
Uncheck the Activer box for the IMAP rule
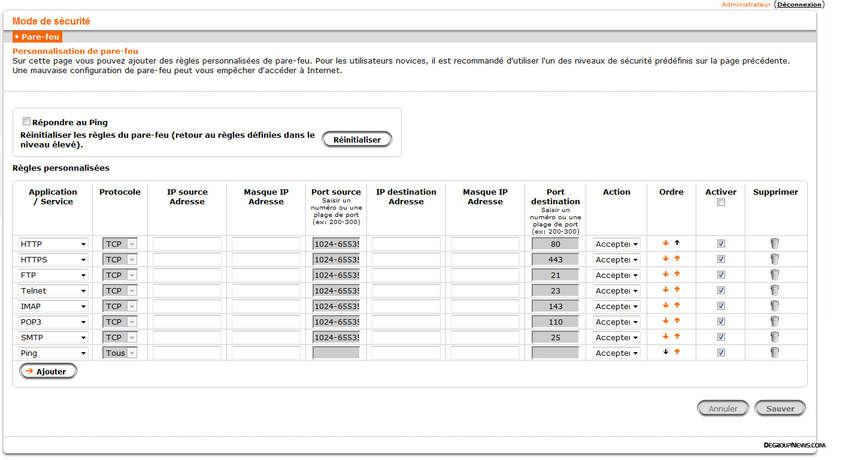[x=721, y=306]
